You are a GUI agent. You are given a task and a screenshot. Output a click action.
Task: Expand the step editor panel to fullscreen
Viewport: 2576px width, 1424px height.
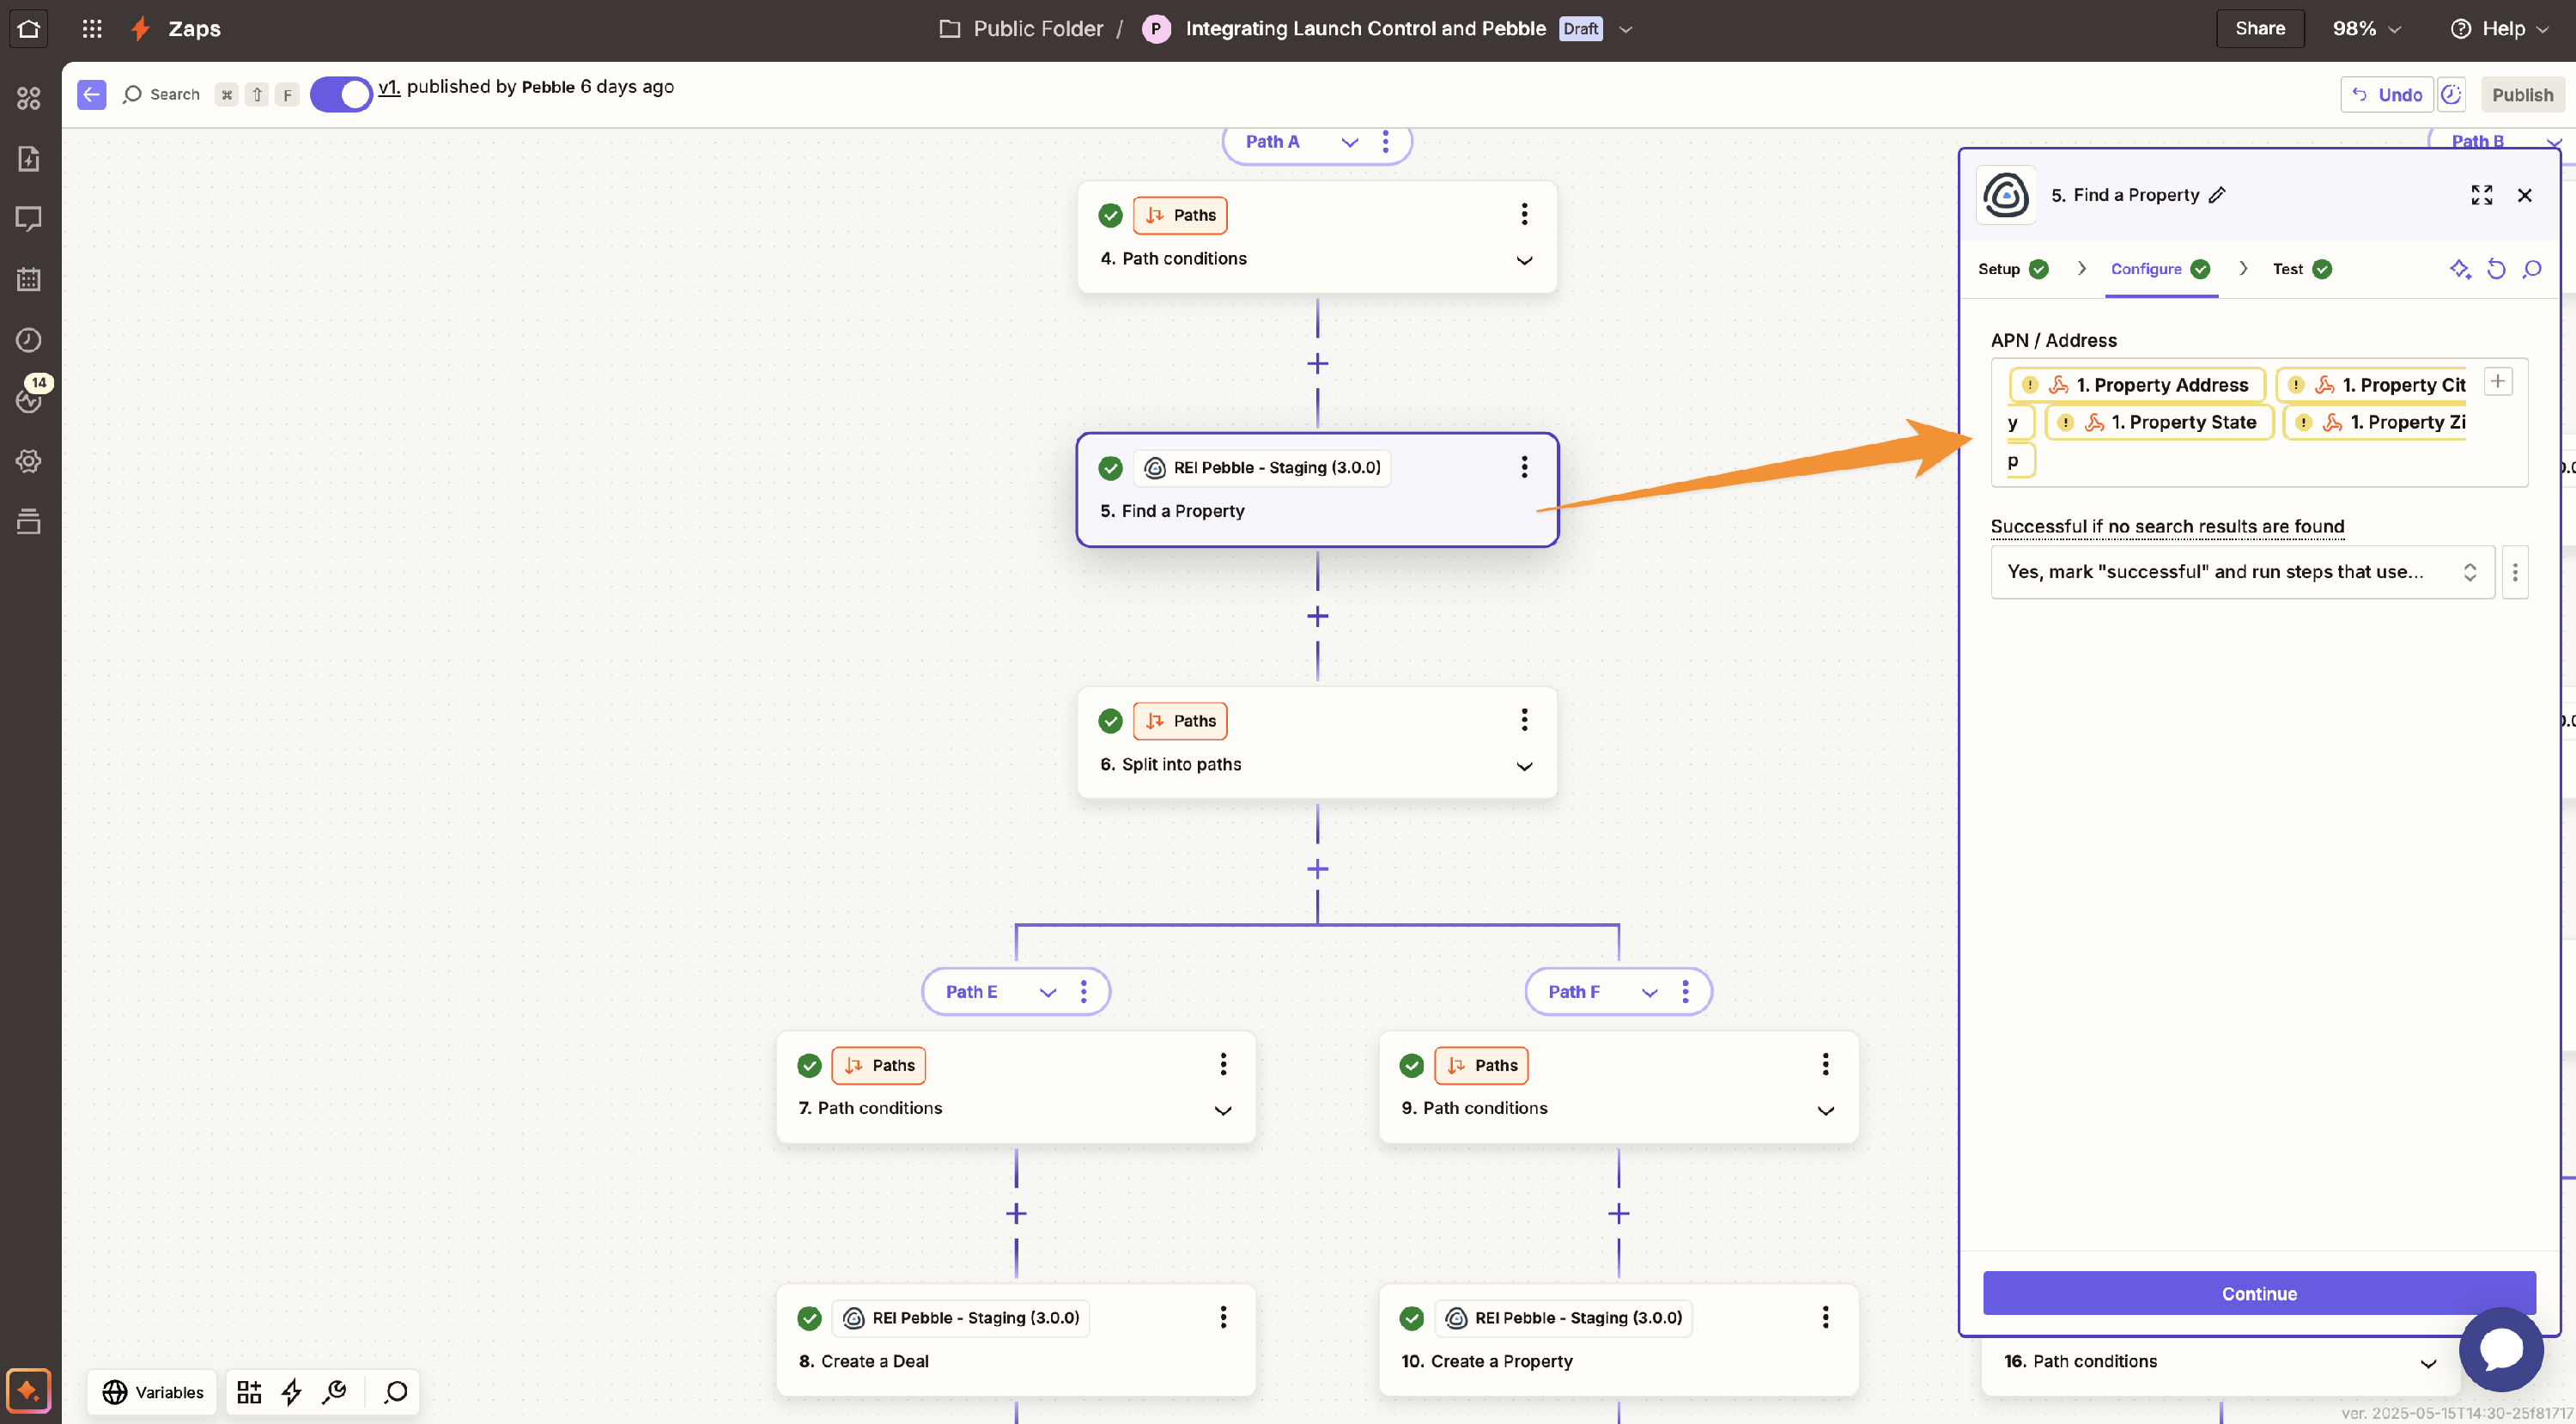[x=2481, y=195]
